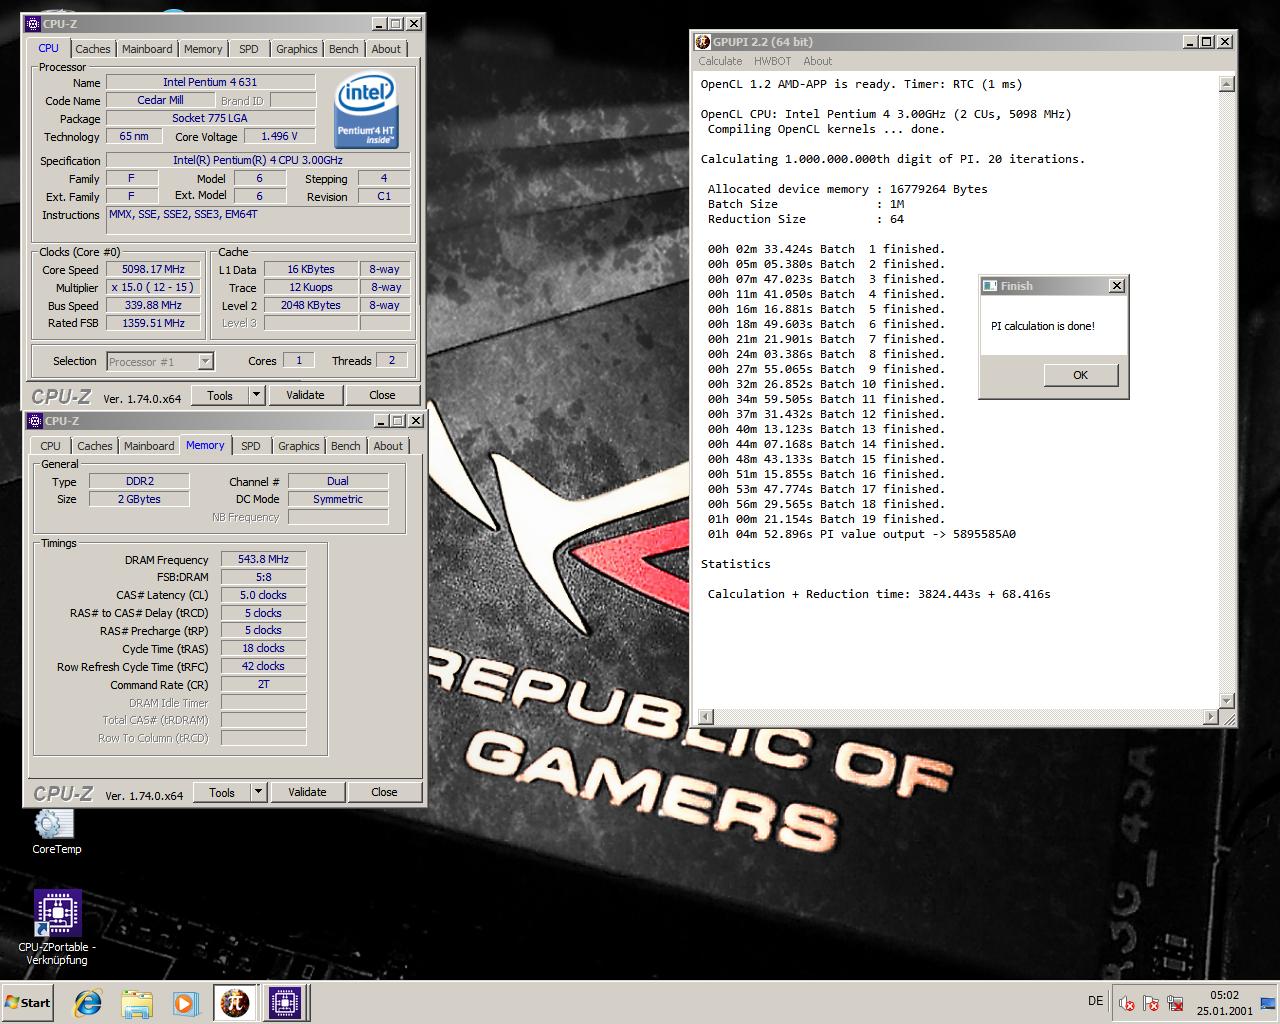Open CoreTemp desktop shortcut
Image resolution: width=1280 pixels, height=1024 pixels.
click(x=56, y=832)
